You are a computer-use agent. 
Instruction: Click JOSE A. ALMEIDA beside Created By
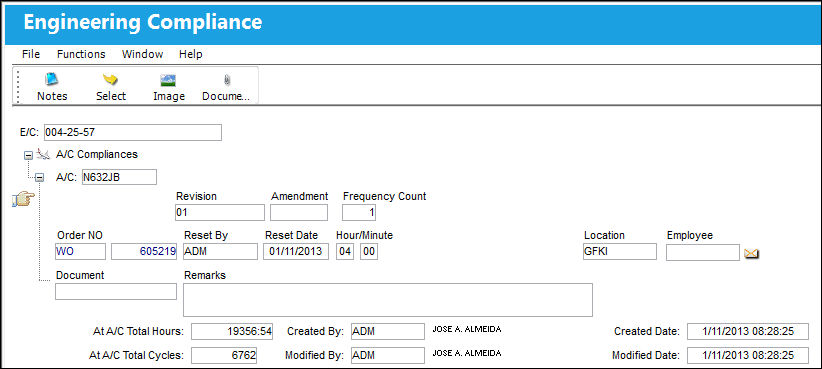pos(466,329)
